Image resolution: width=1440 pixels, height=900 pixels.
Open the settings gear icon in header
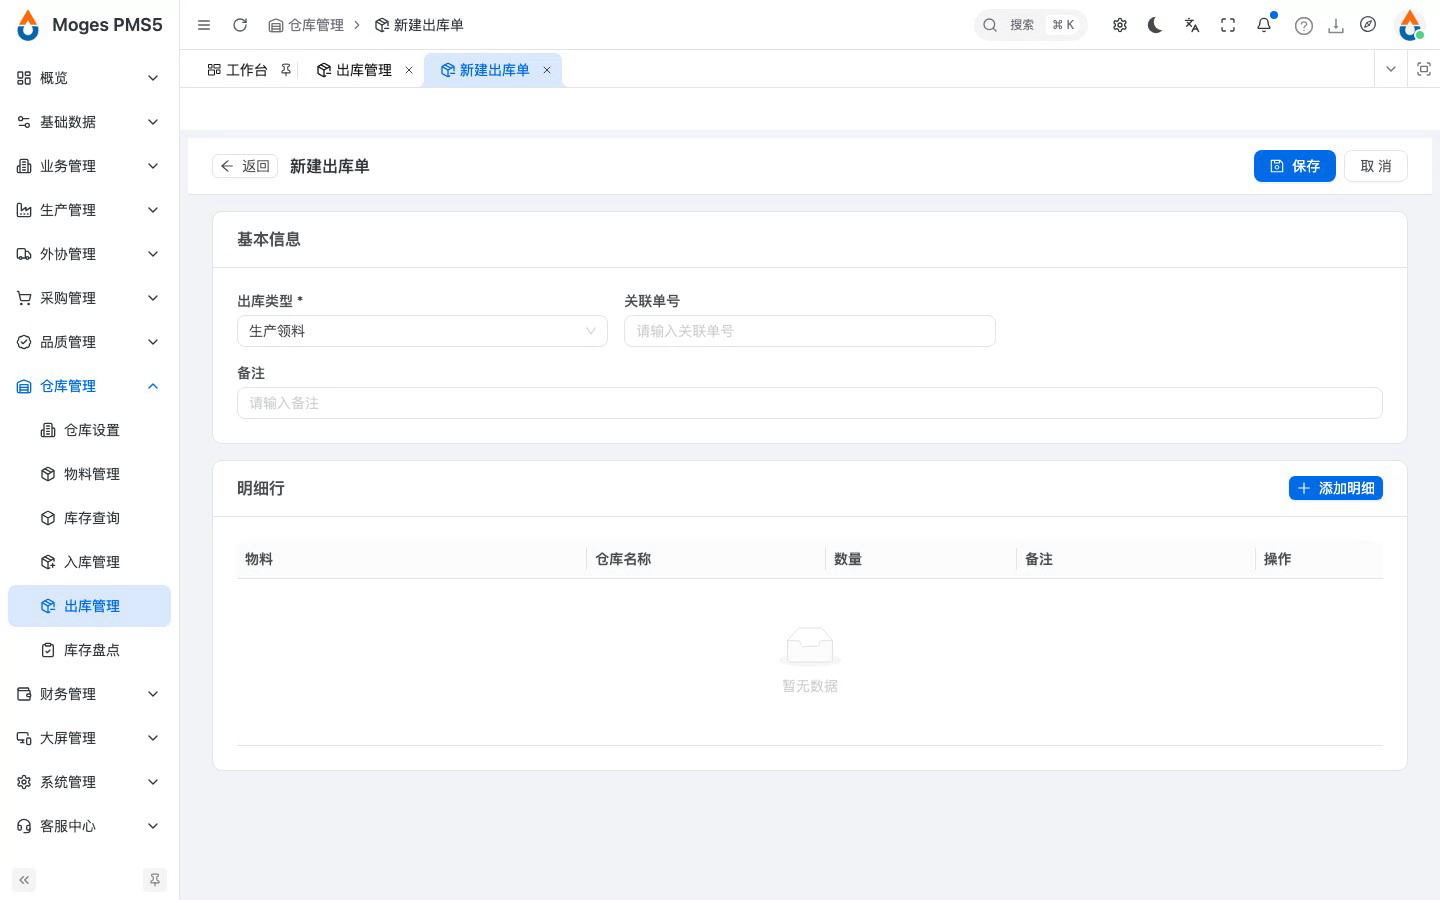(1120, 25)
